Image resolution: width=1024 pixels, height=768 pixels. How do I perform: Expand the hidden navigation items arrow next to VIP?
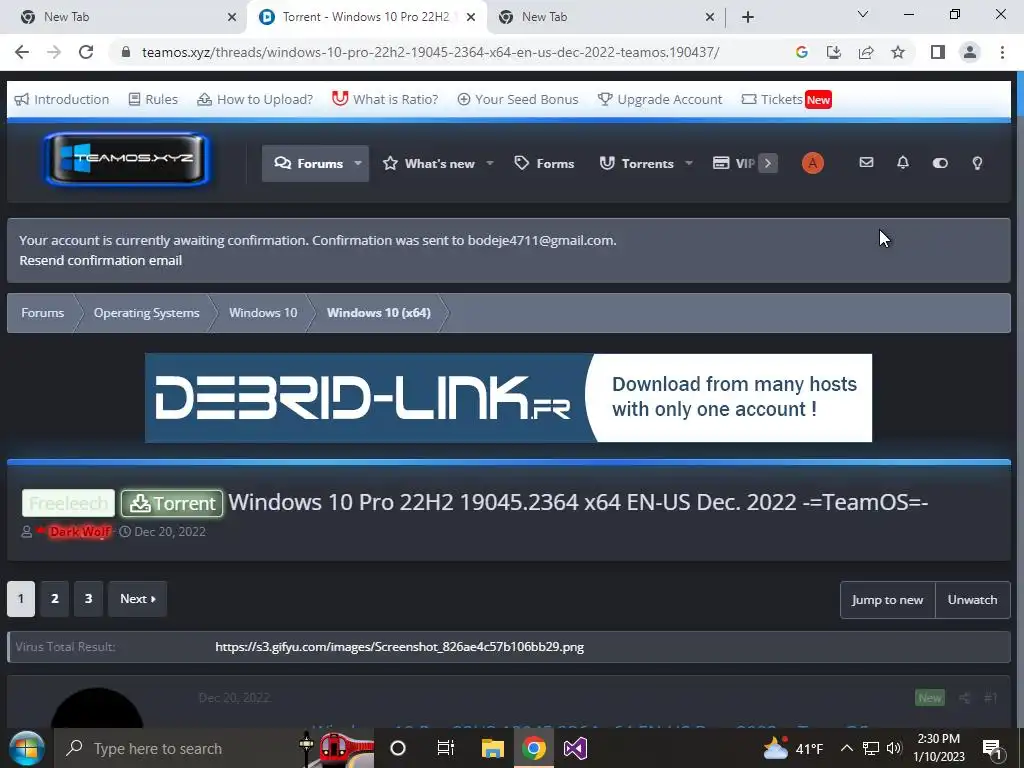[768, 163]
